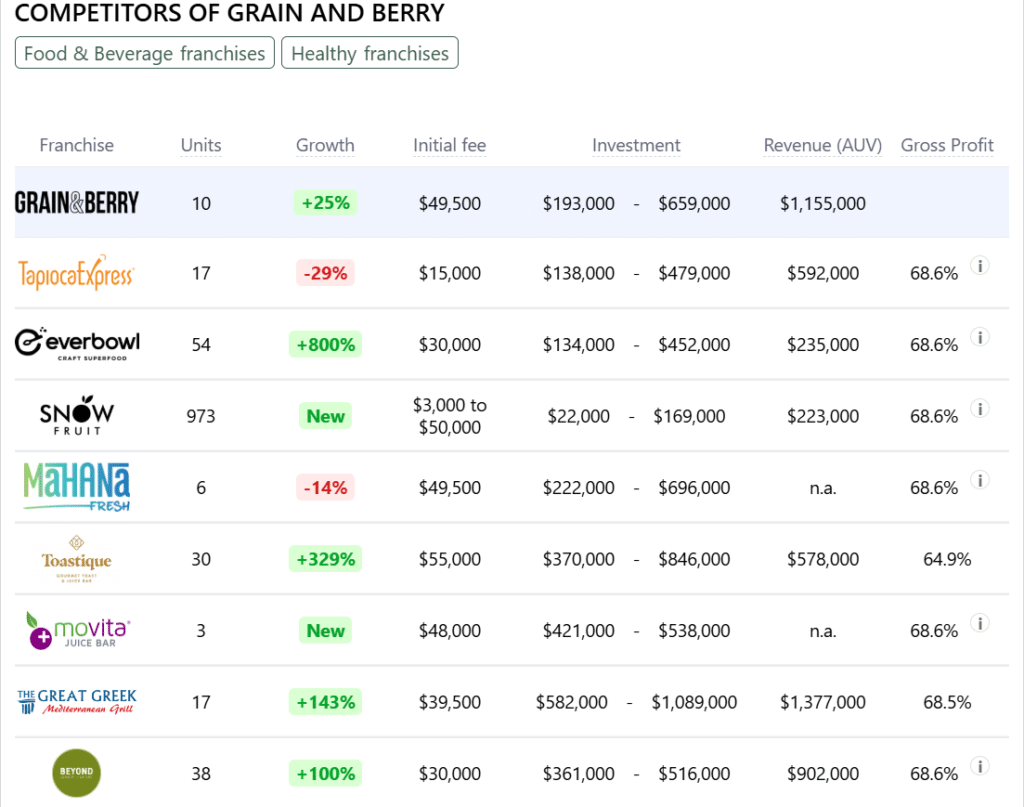
Task: Click the Initial fee column header
Action: pos(449,145)
